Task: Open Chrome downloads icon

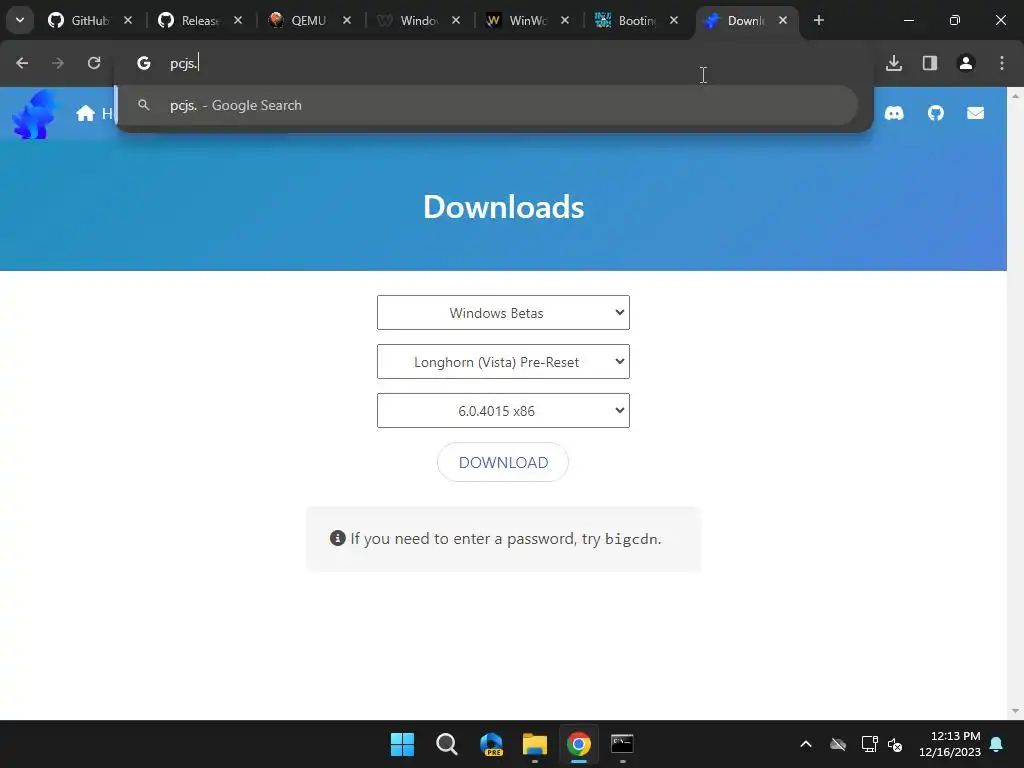Action: (894, 63)
